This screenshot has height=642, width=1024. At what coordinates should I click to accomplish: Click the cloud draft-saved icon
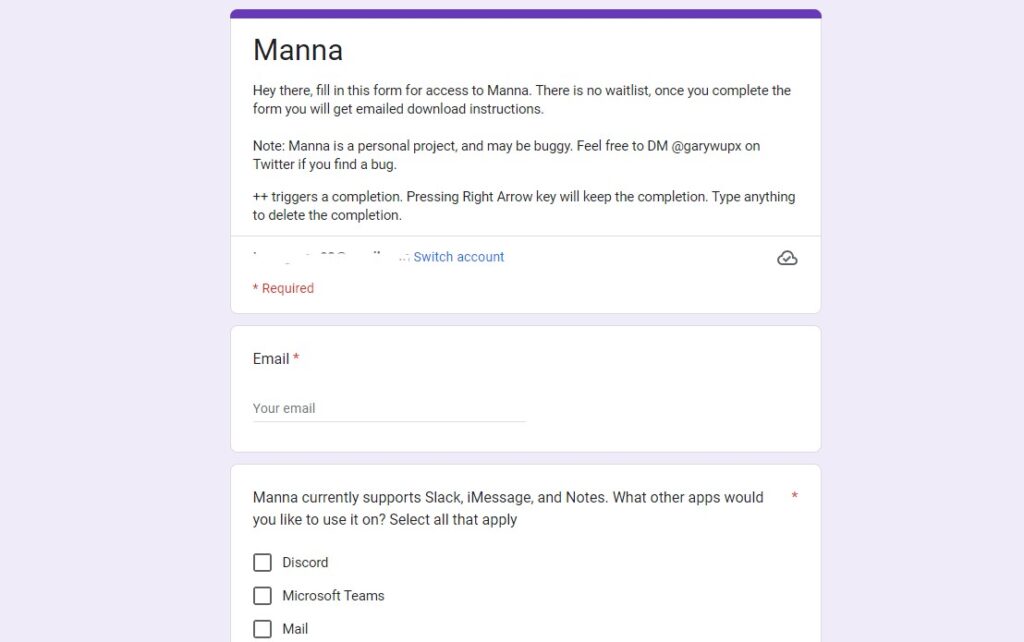(787, 258)
